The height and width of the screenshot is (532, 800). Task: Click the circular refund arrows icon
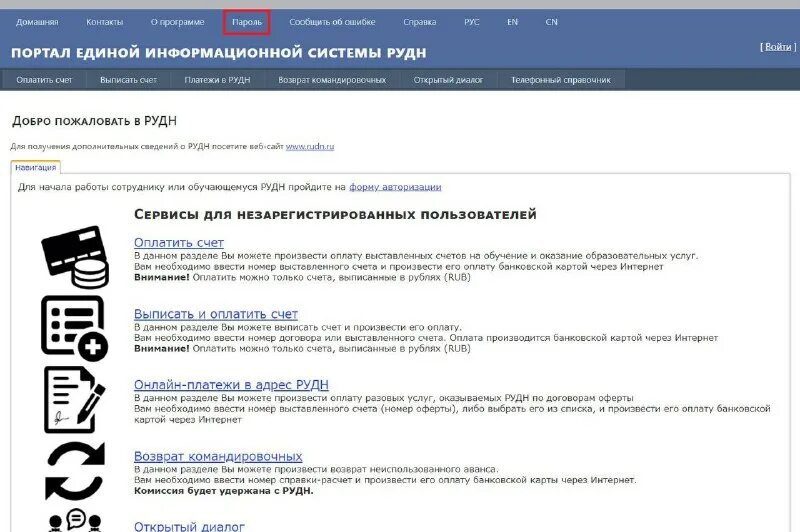(x=75, y=471)
